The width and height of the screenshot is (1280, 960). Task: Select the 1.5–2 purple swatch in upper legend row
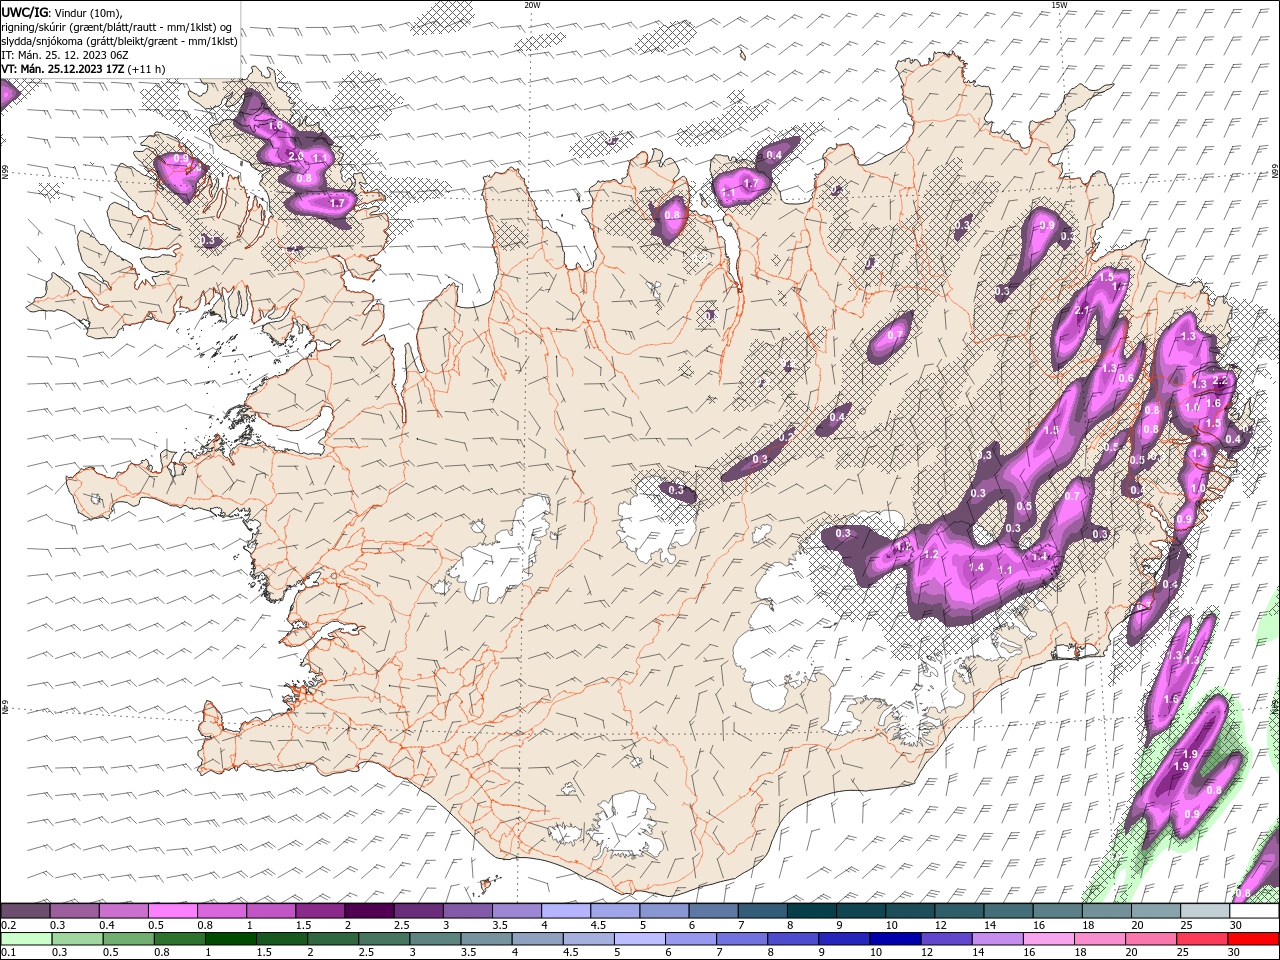(x=320, y=911)
